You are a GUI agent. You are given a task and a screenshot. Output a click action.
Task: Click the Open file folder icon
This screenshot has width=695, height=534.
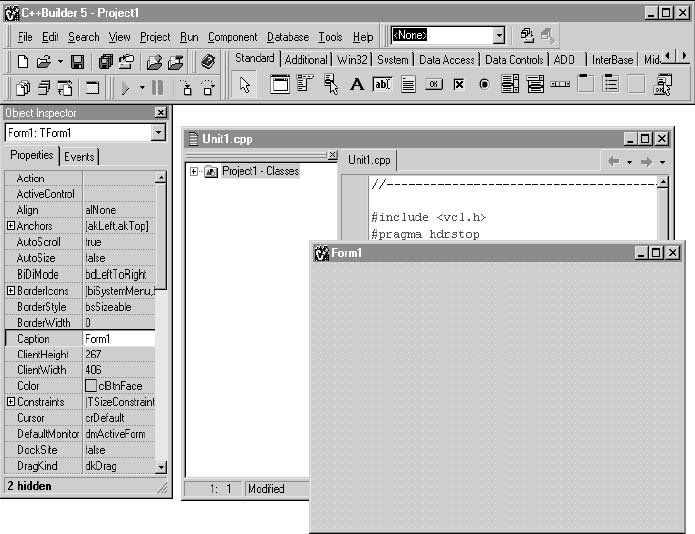tap(44, 62)
